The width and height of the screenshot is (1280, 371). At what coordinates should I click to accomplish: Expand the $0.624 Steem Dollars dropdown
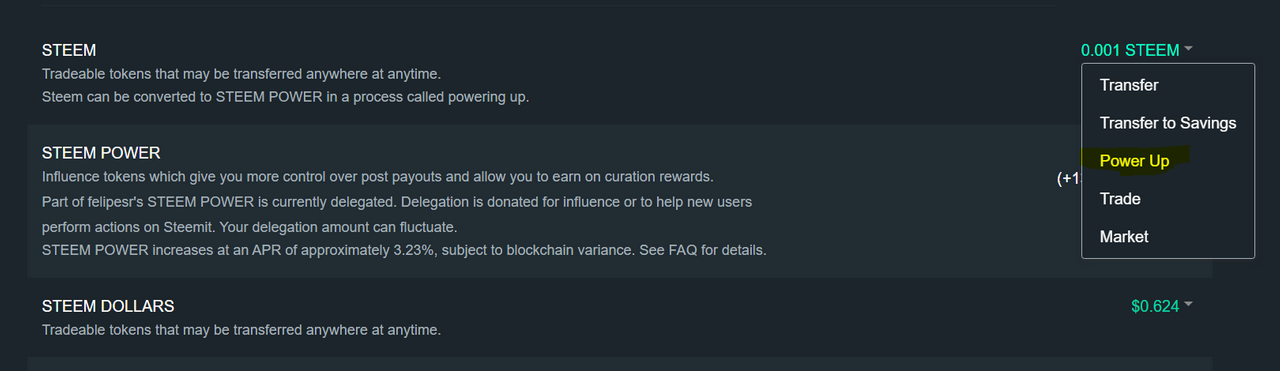point(1161,306)
